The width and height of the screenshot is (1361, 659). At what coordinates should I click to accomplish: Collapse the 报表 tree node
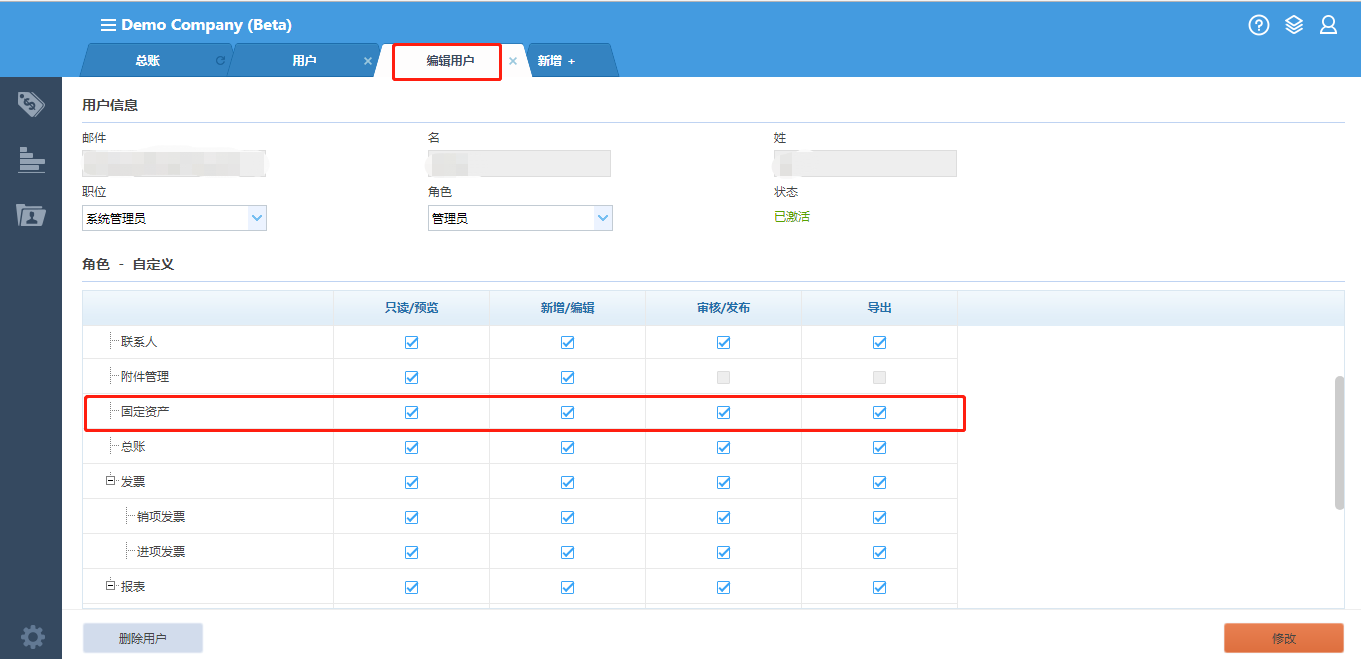coord(110,586)
